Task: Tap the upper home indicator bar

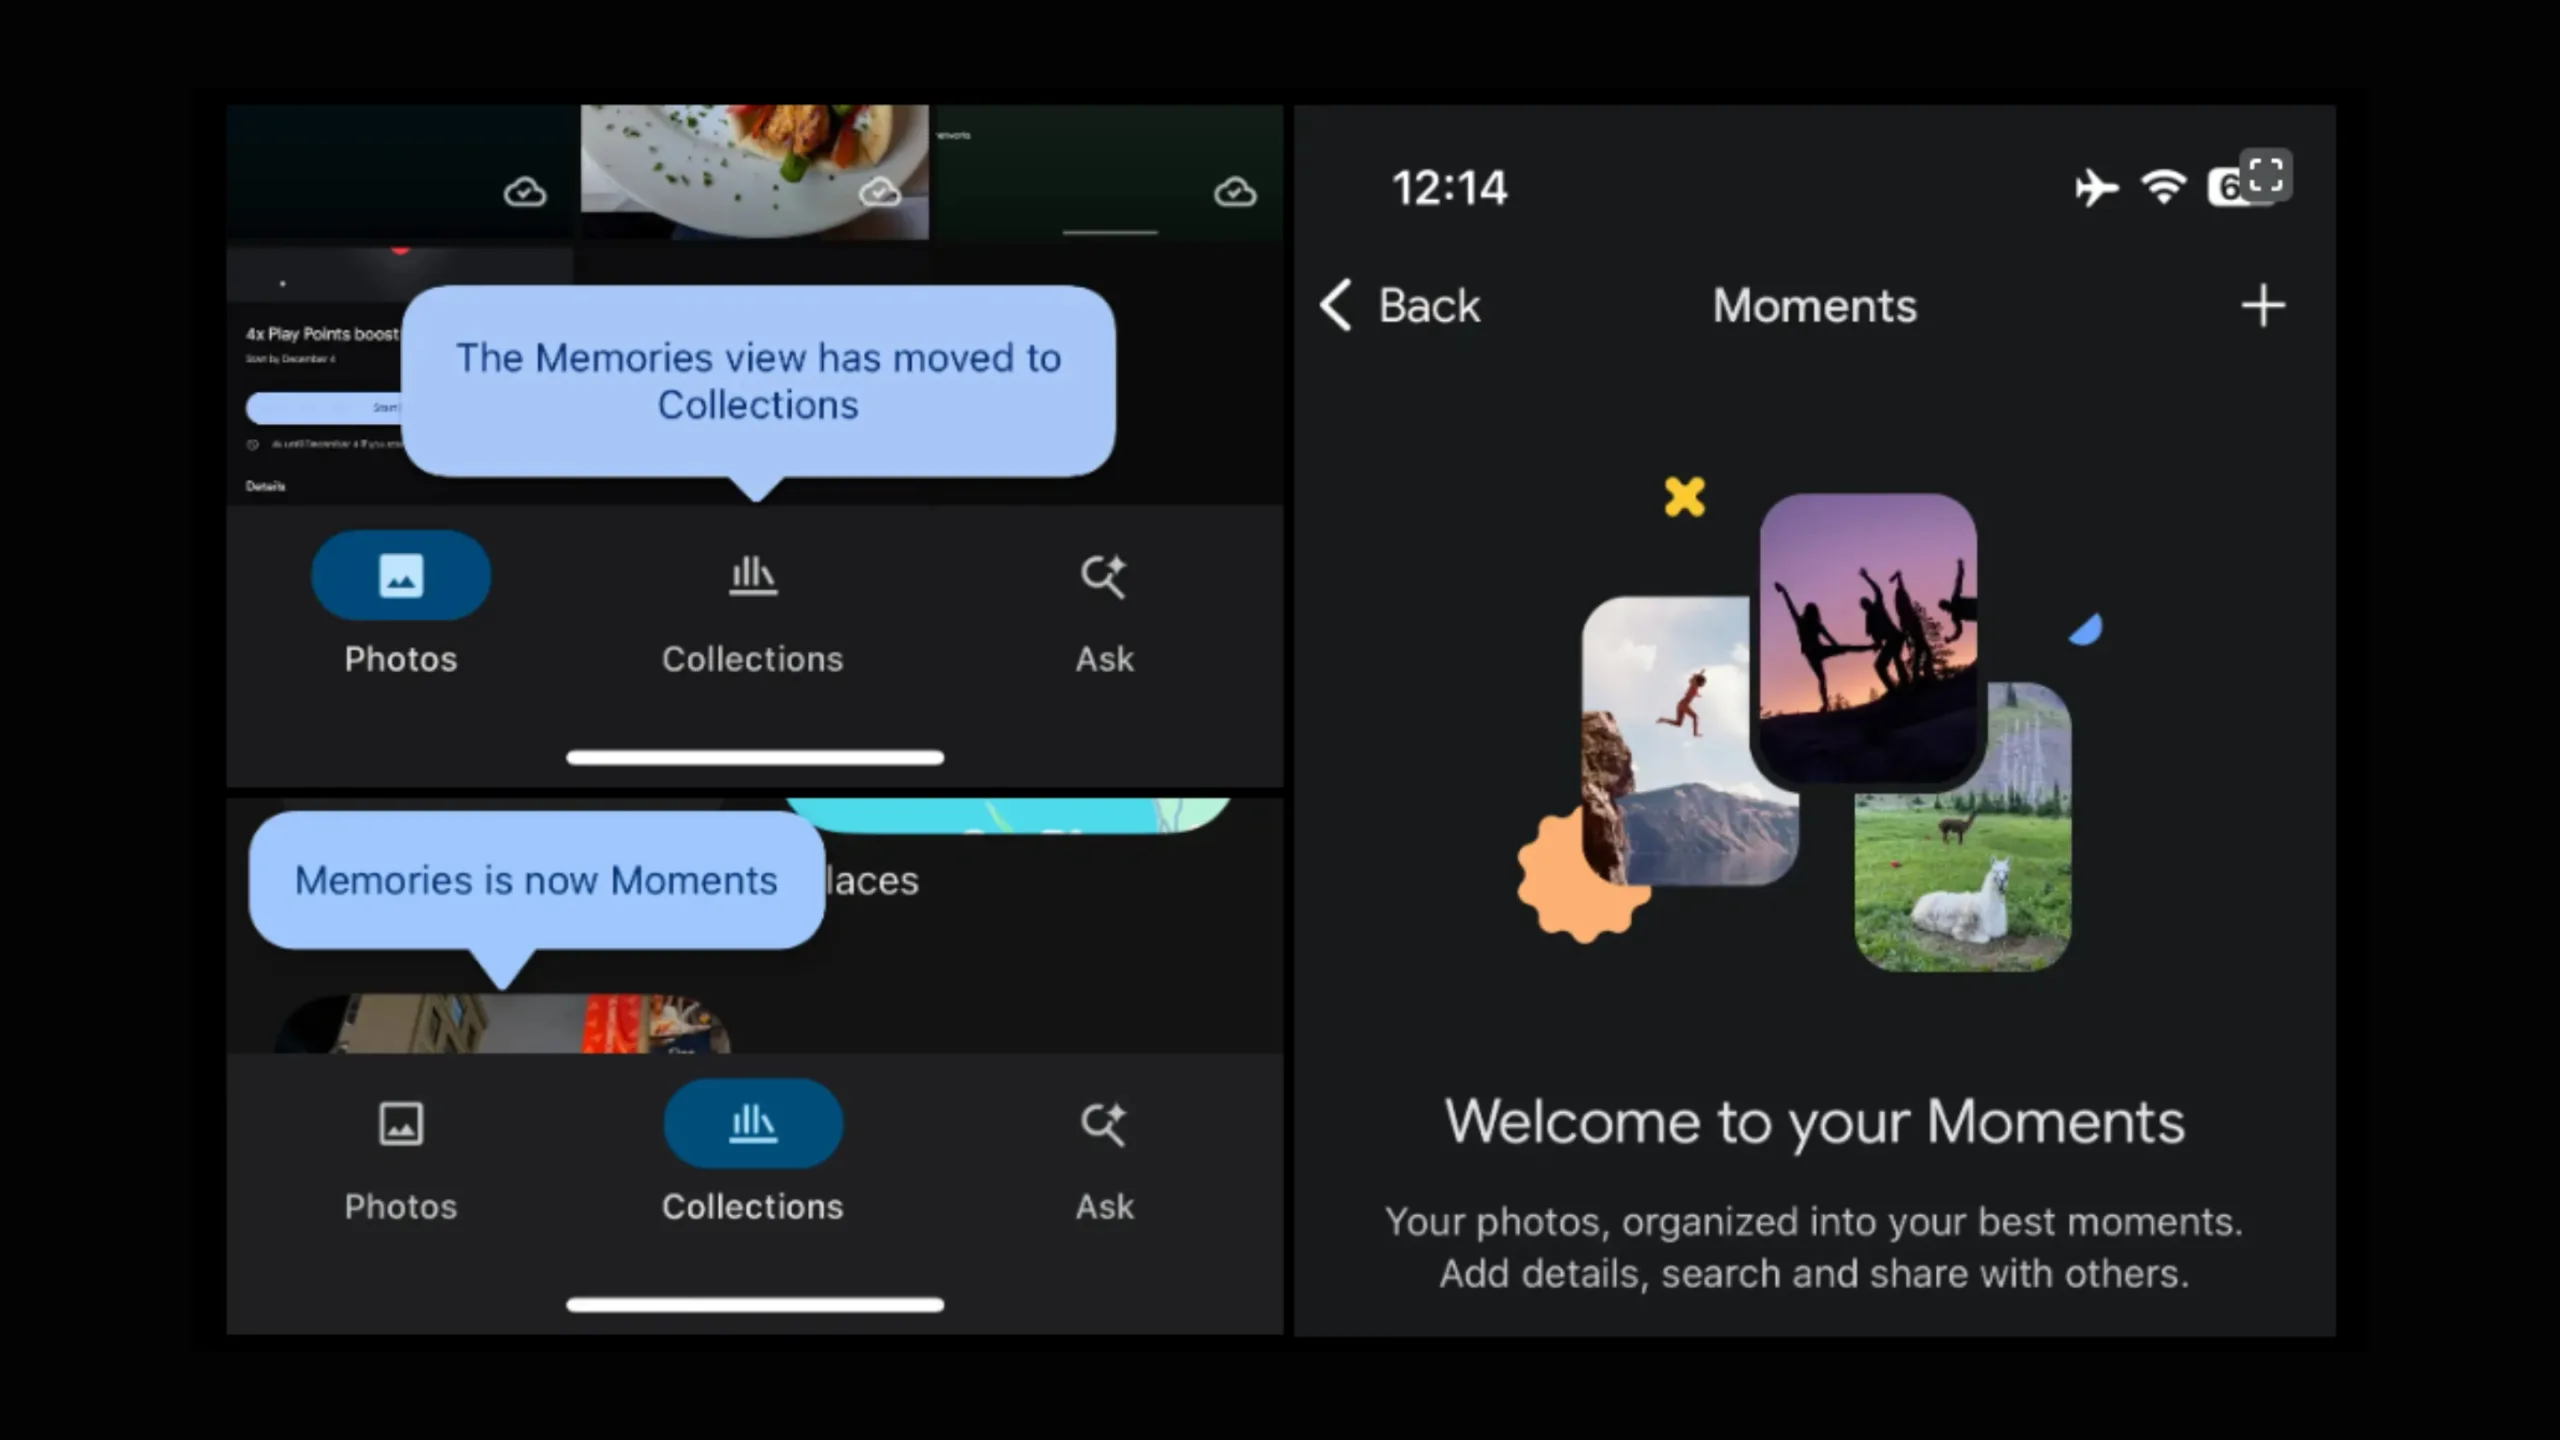Action: coord(755,757)
